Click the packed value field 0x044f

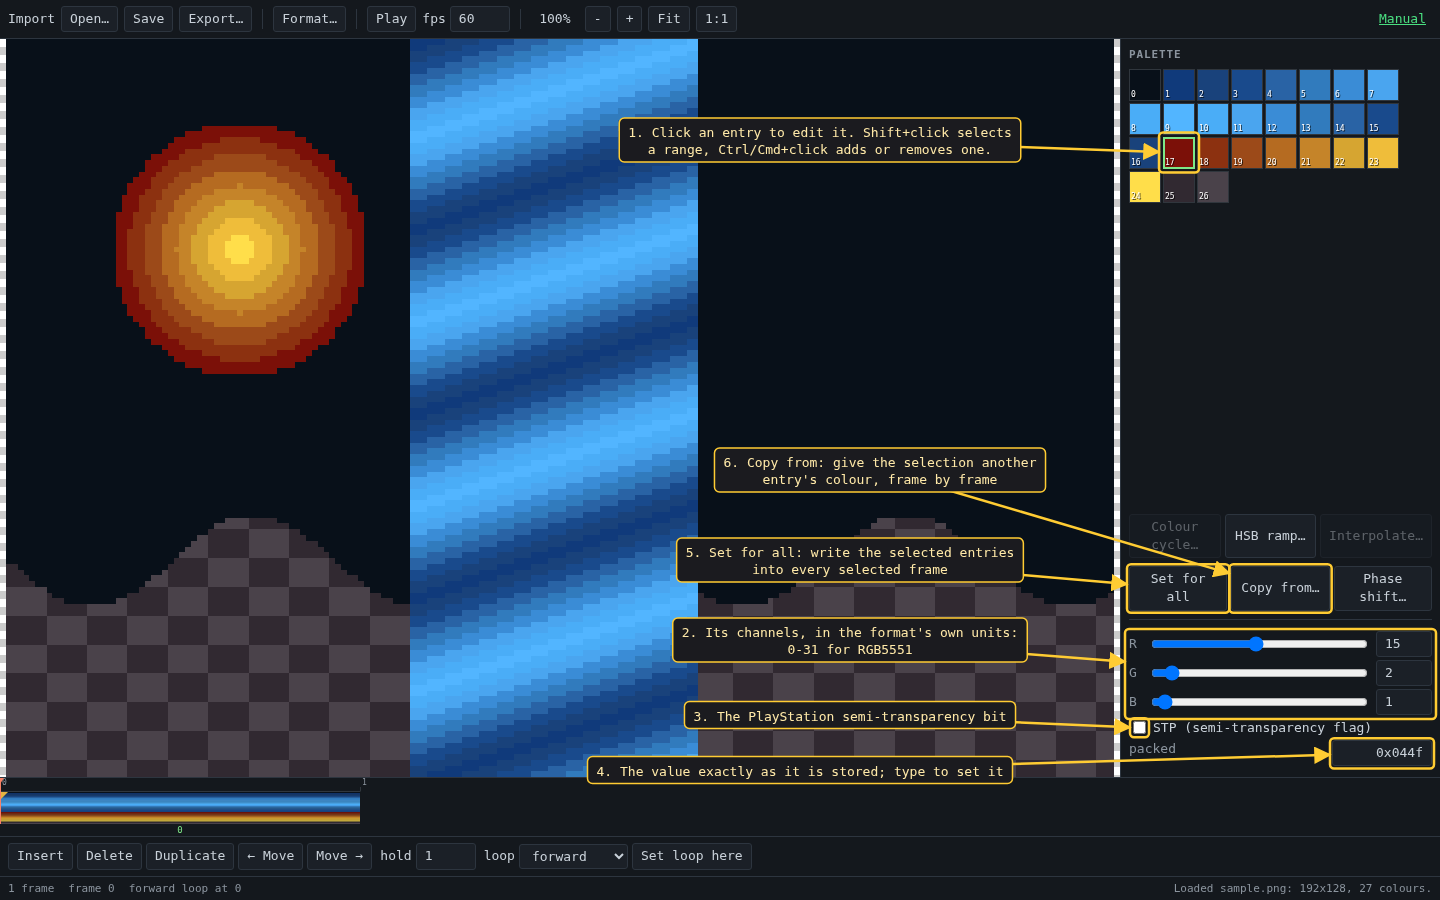(x=1382, y=753)
